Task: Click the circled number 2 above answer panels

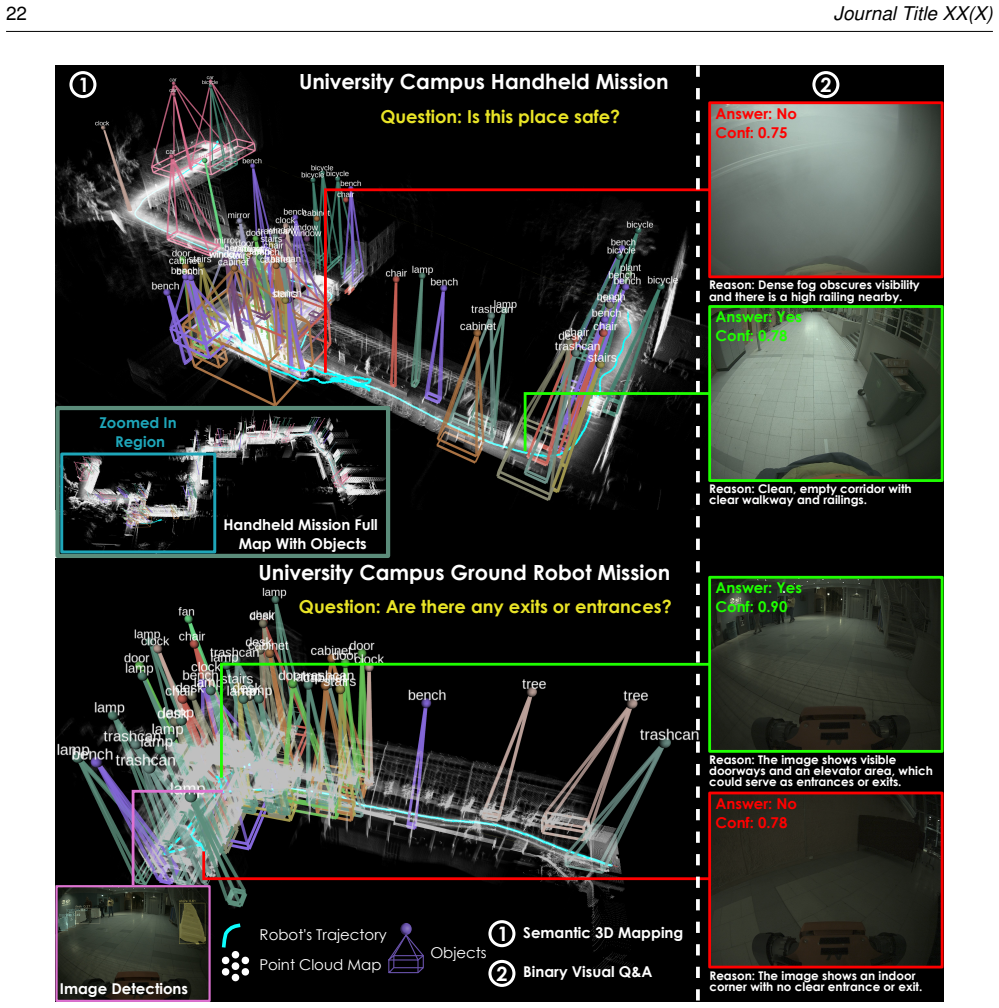Action: pos(825,85)
